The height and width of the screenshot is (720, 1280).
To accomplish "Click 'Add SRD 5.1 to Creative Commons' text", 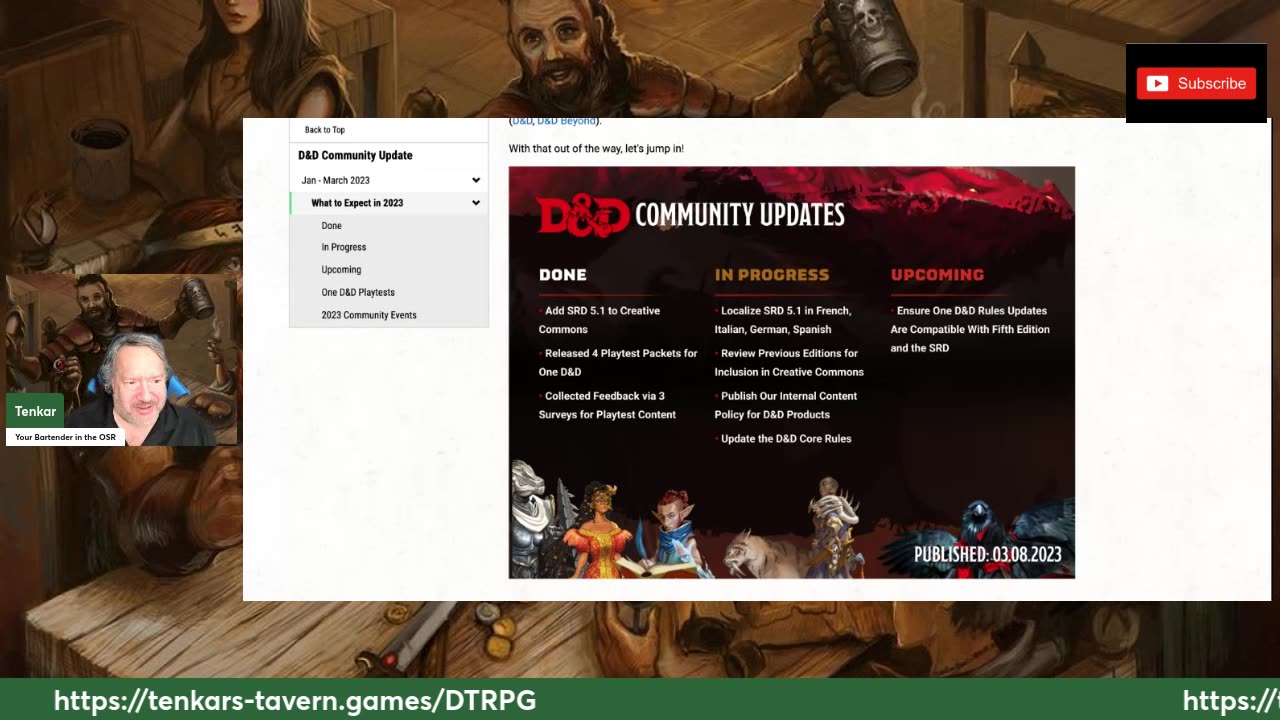I will (x=599, y=320).
